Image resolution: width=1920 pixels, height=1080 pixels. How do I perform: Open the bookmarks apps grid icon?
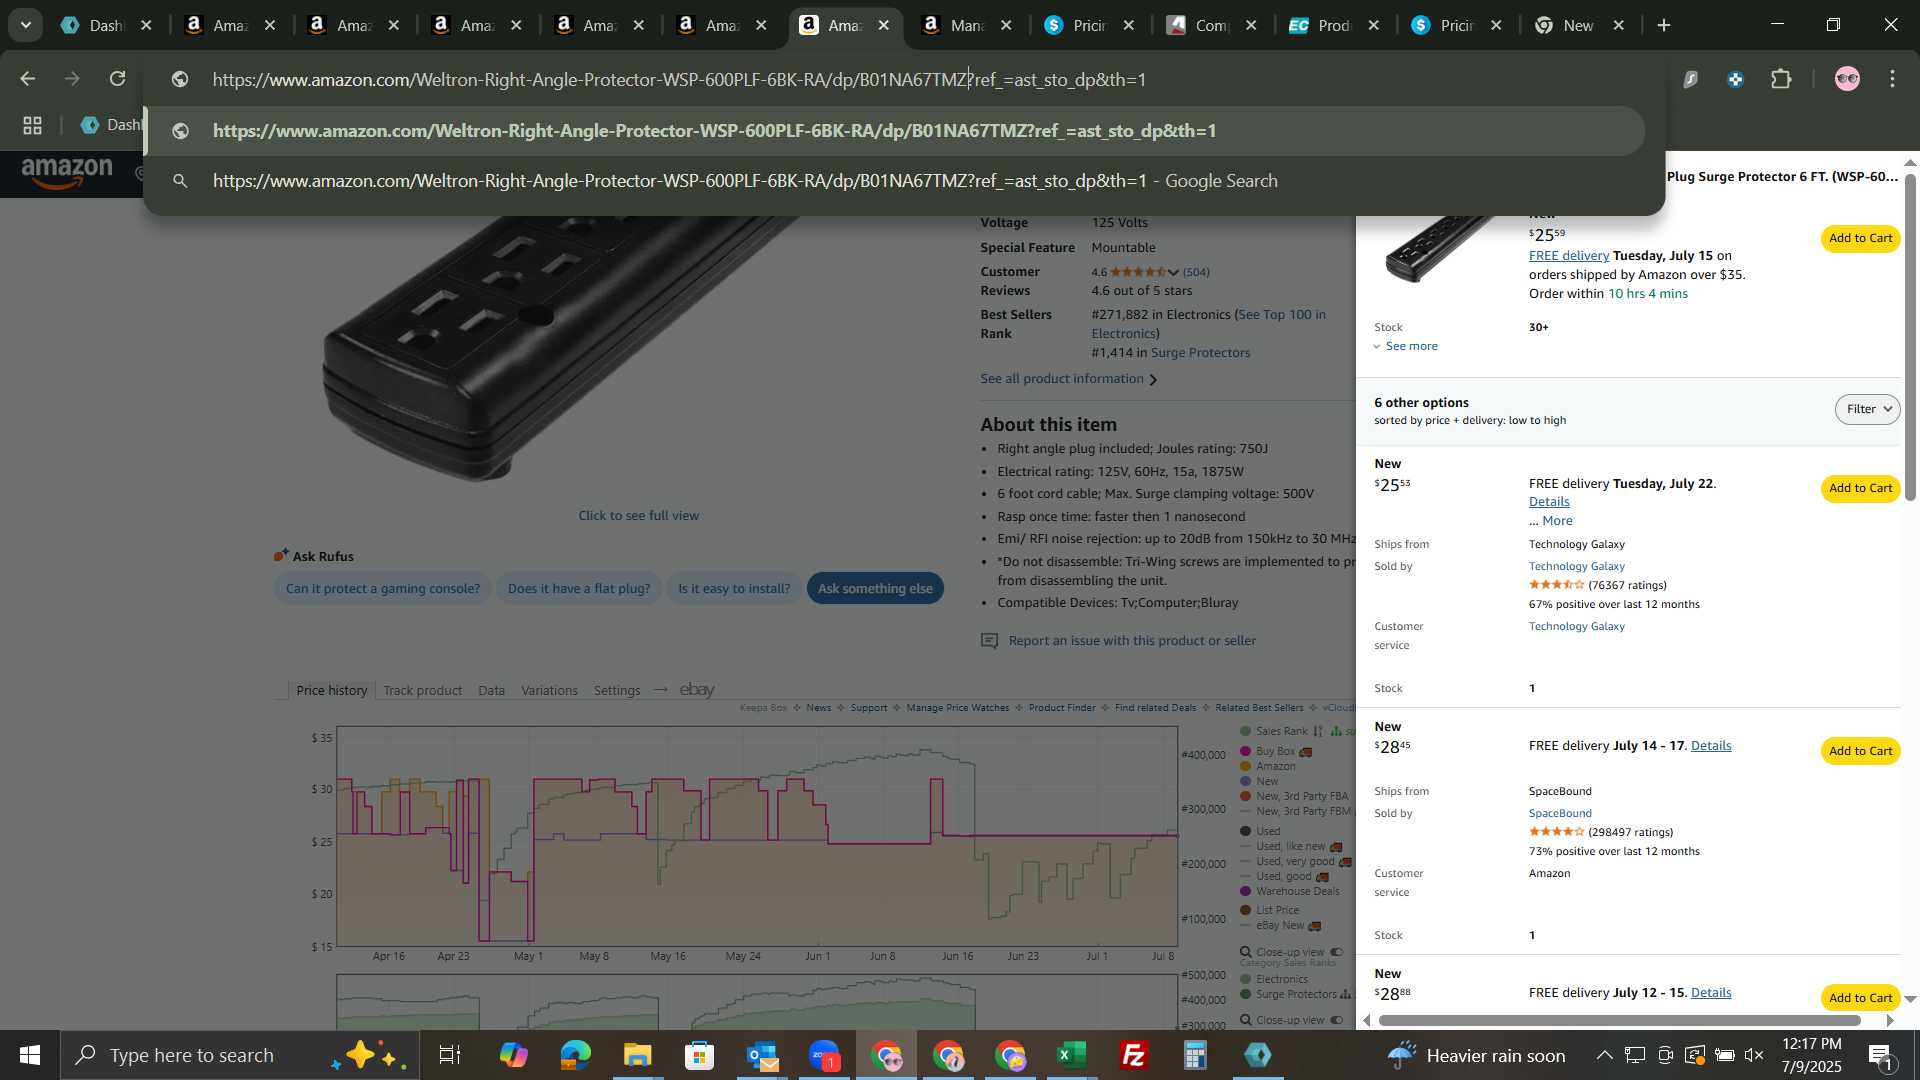[32, 125]
